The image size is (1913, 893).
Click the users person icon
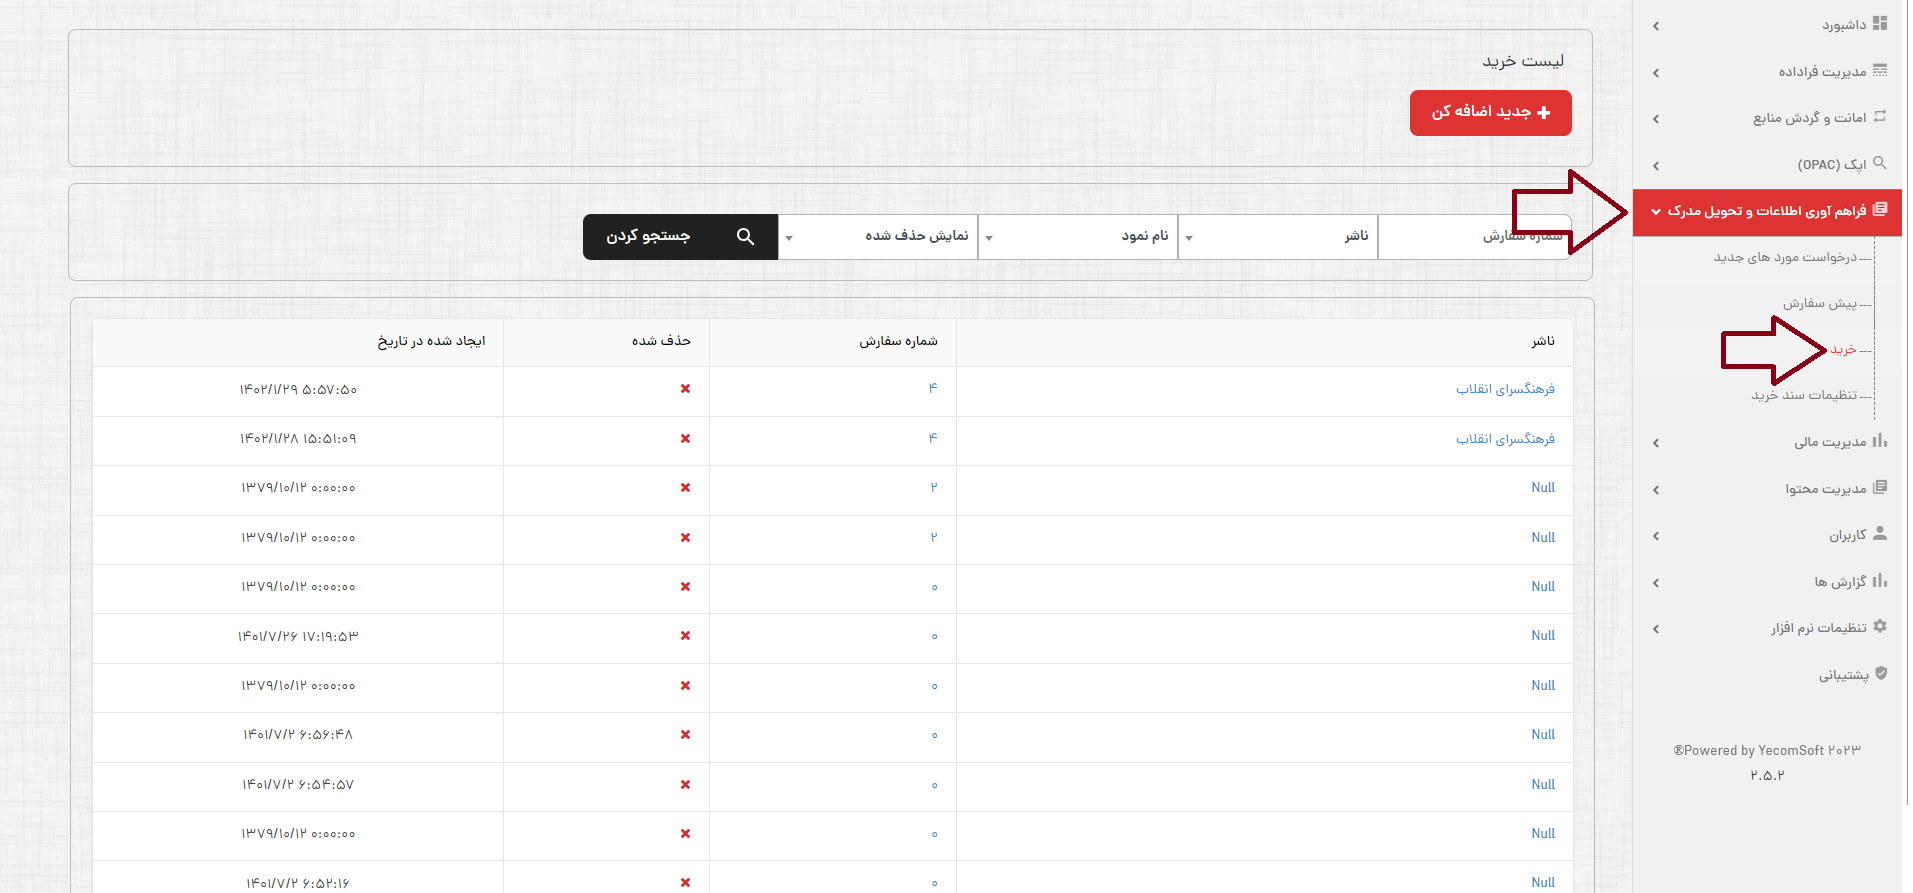pos(1880,534)
